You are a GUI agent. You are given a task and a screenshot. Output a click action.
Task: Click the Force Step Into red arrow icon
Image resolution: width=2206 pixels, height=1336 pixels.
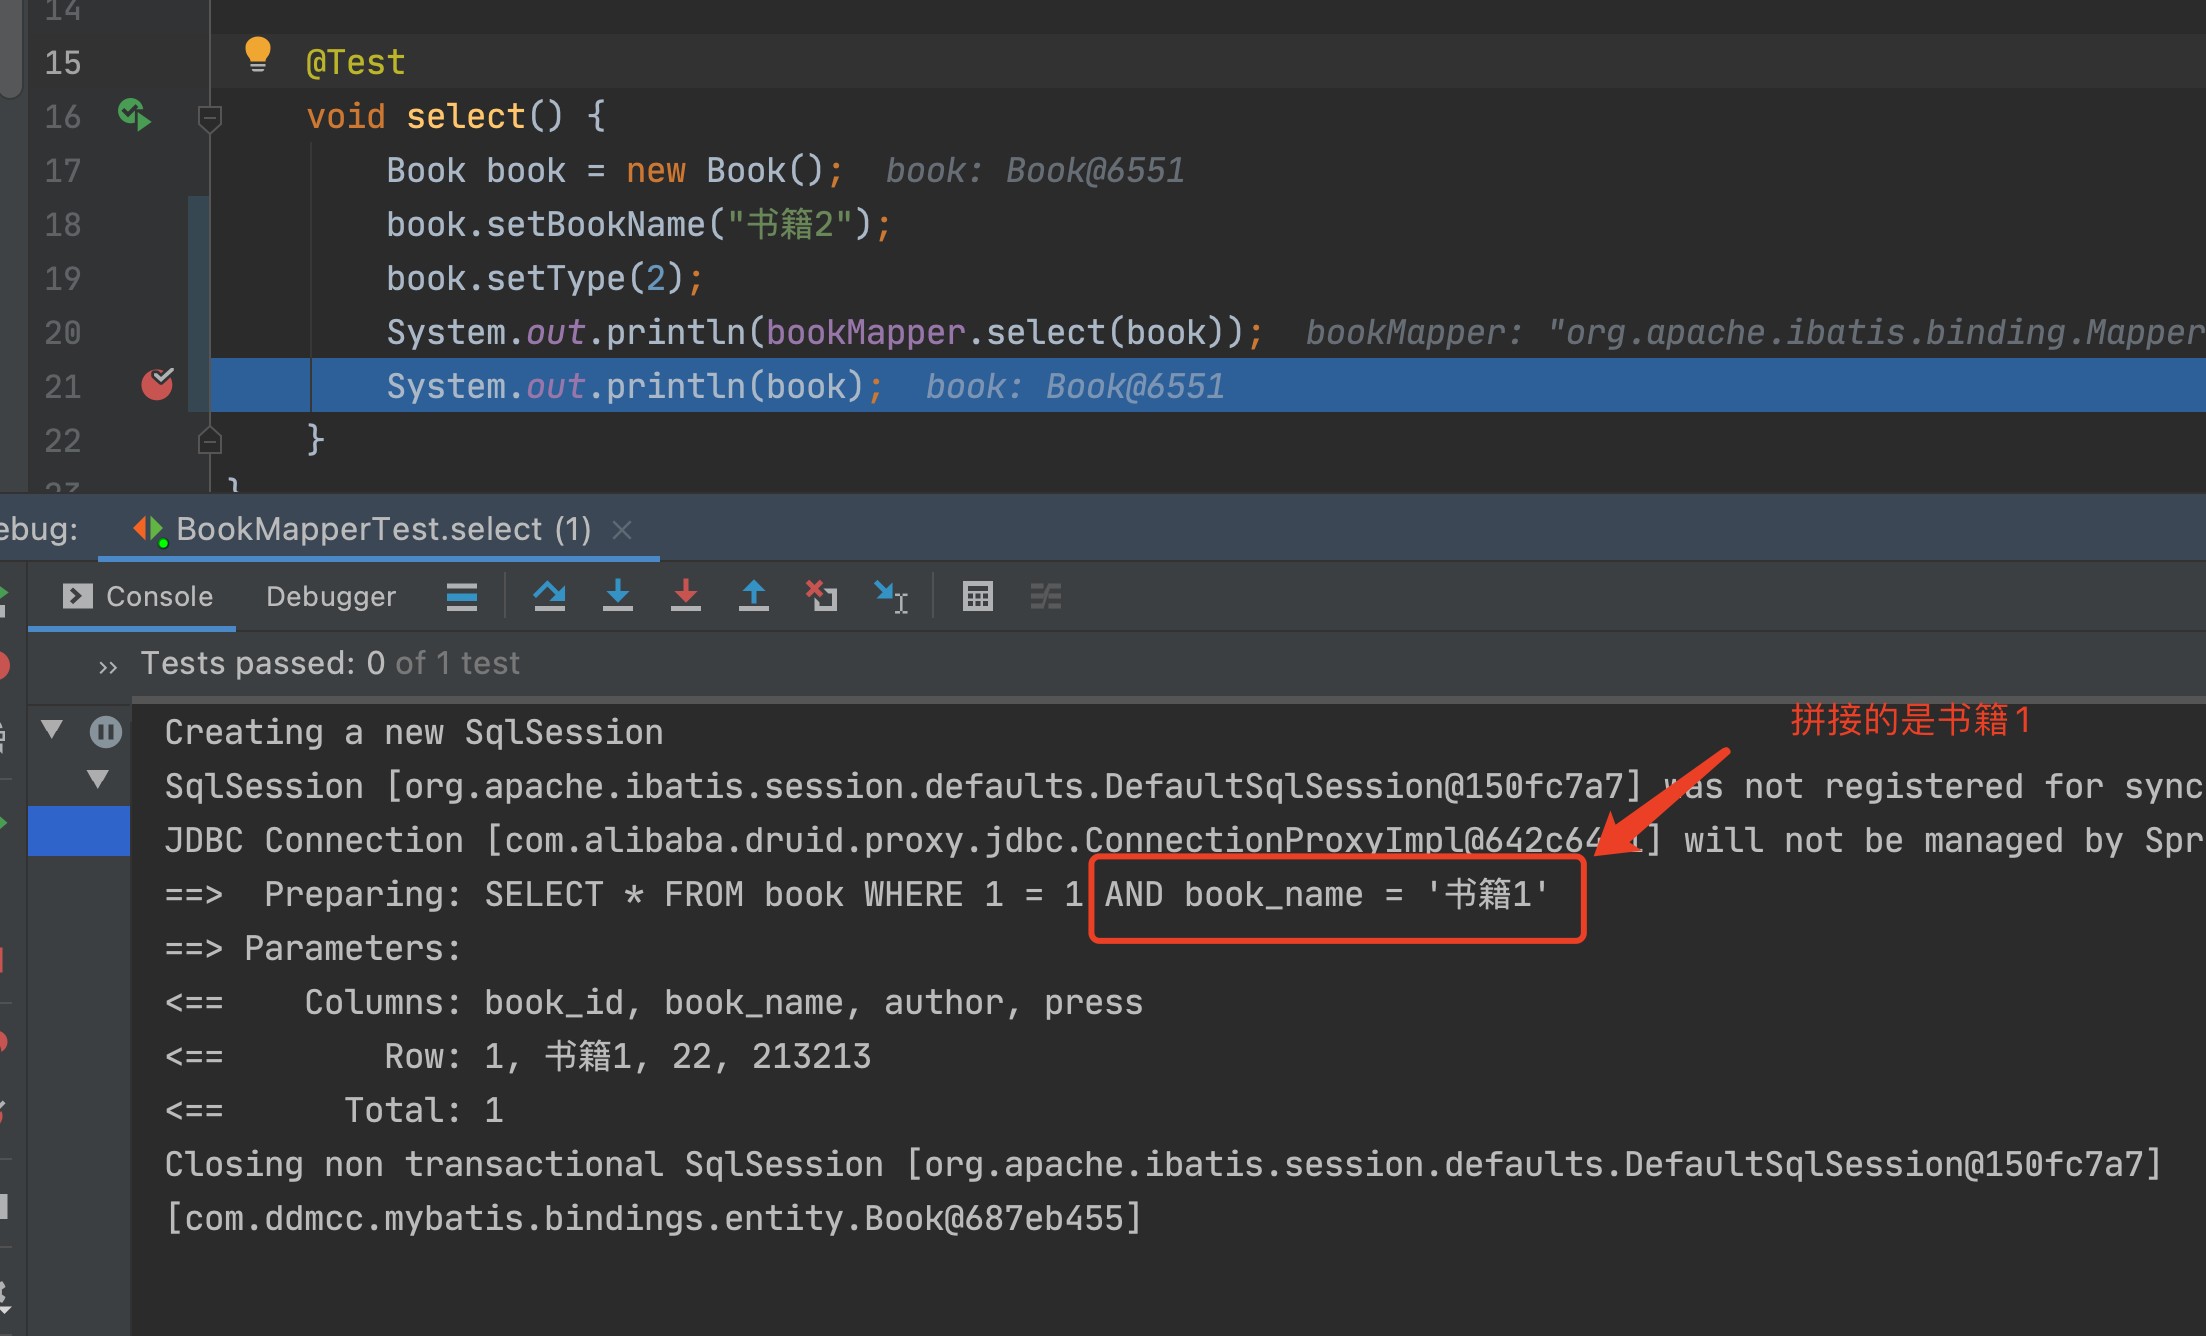686,596
